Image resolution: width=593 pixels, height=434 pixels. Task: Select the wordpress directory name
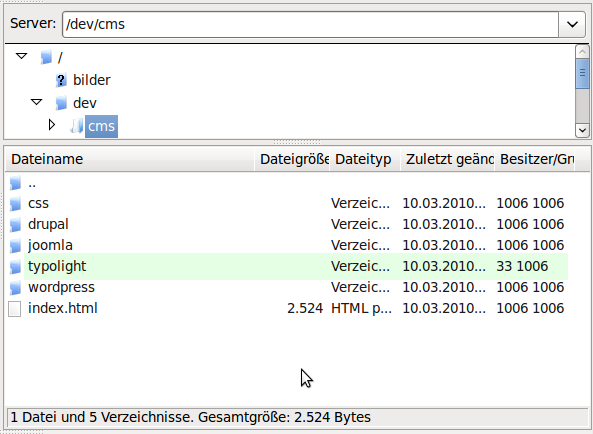click(61, 288)
